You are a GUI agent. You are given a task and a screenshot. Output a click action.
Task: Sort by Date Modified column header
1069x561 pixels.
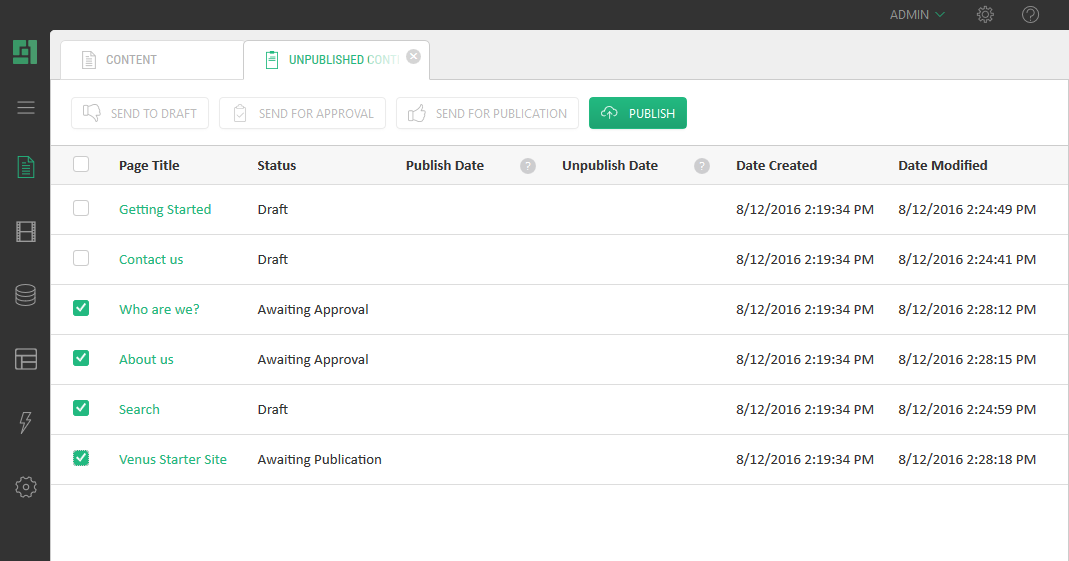tap(942, 166)
